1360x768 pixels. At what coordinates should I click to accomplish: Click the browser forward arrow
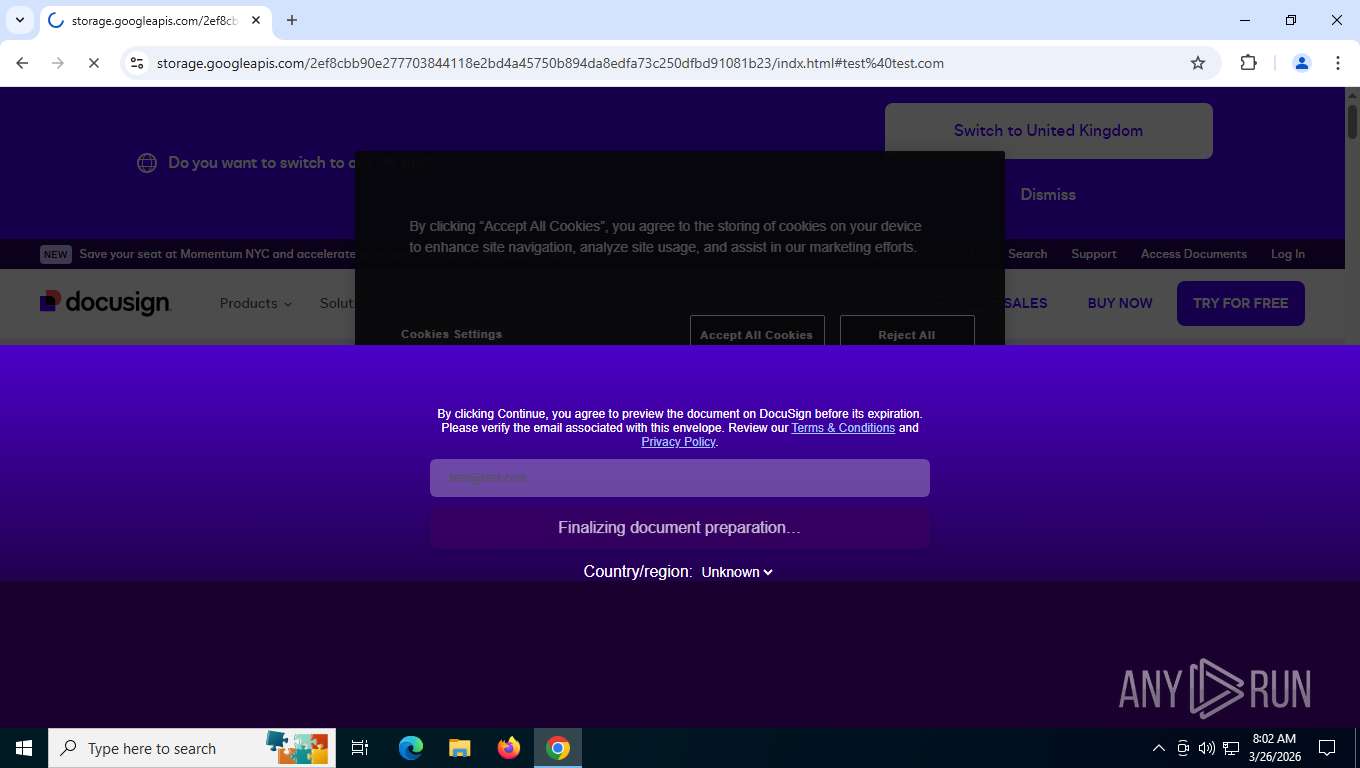pos(58,63)
